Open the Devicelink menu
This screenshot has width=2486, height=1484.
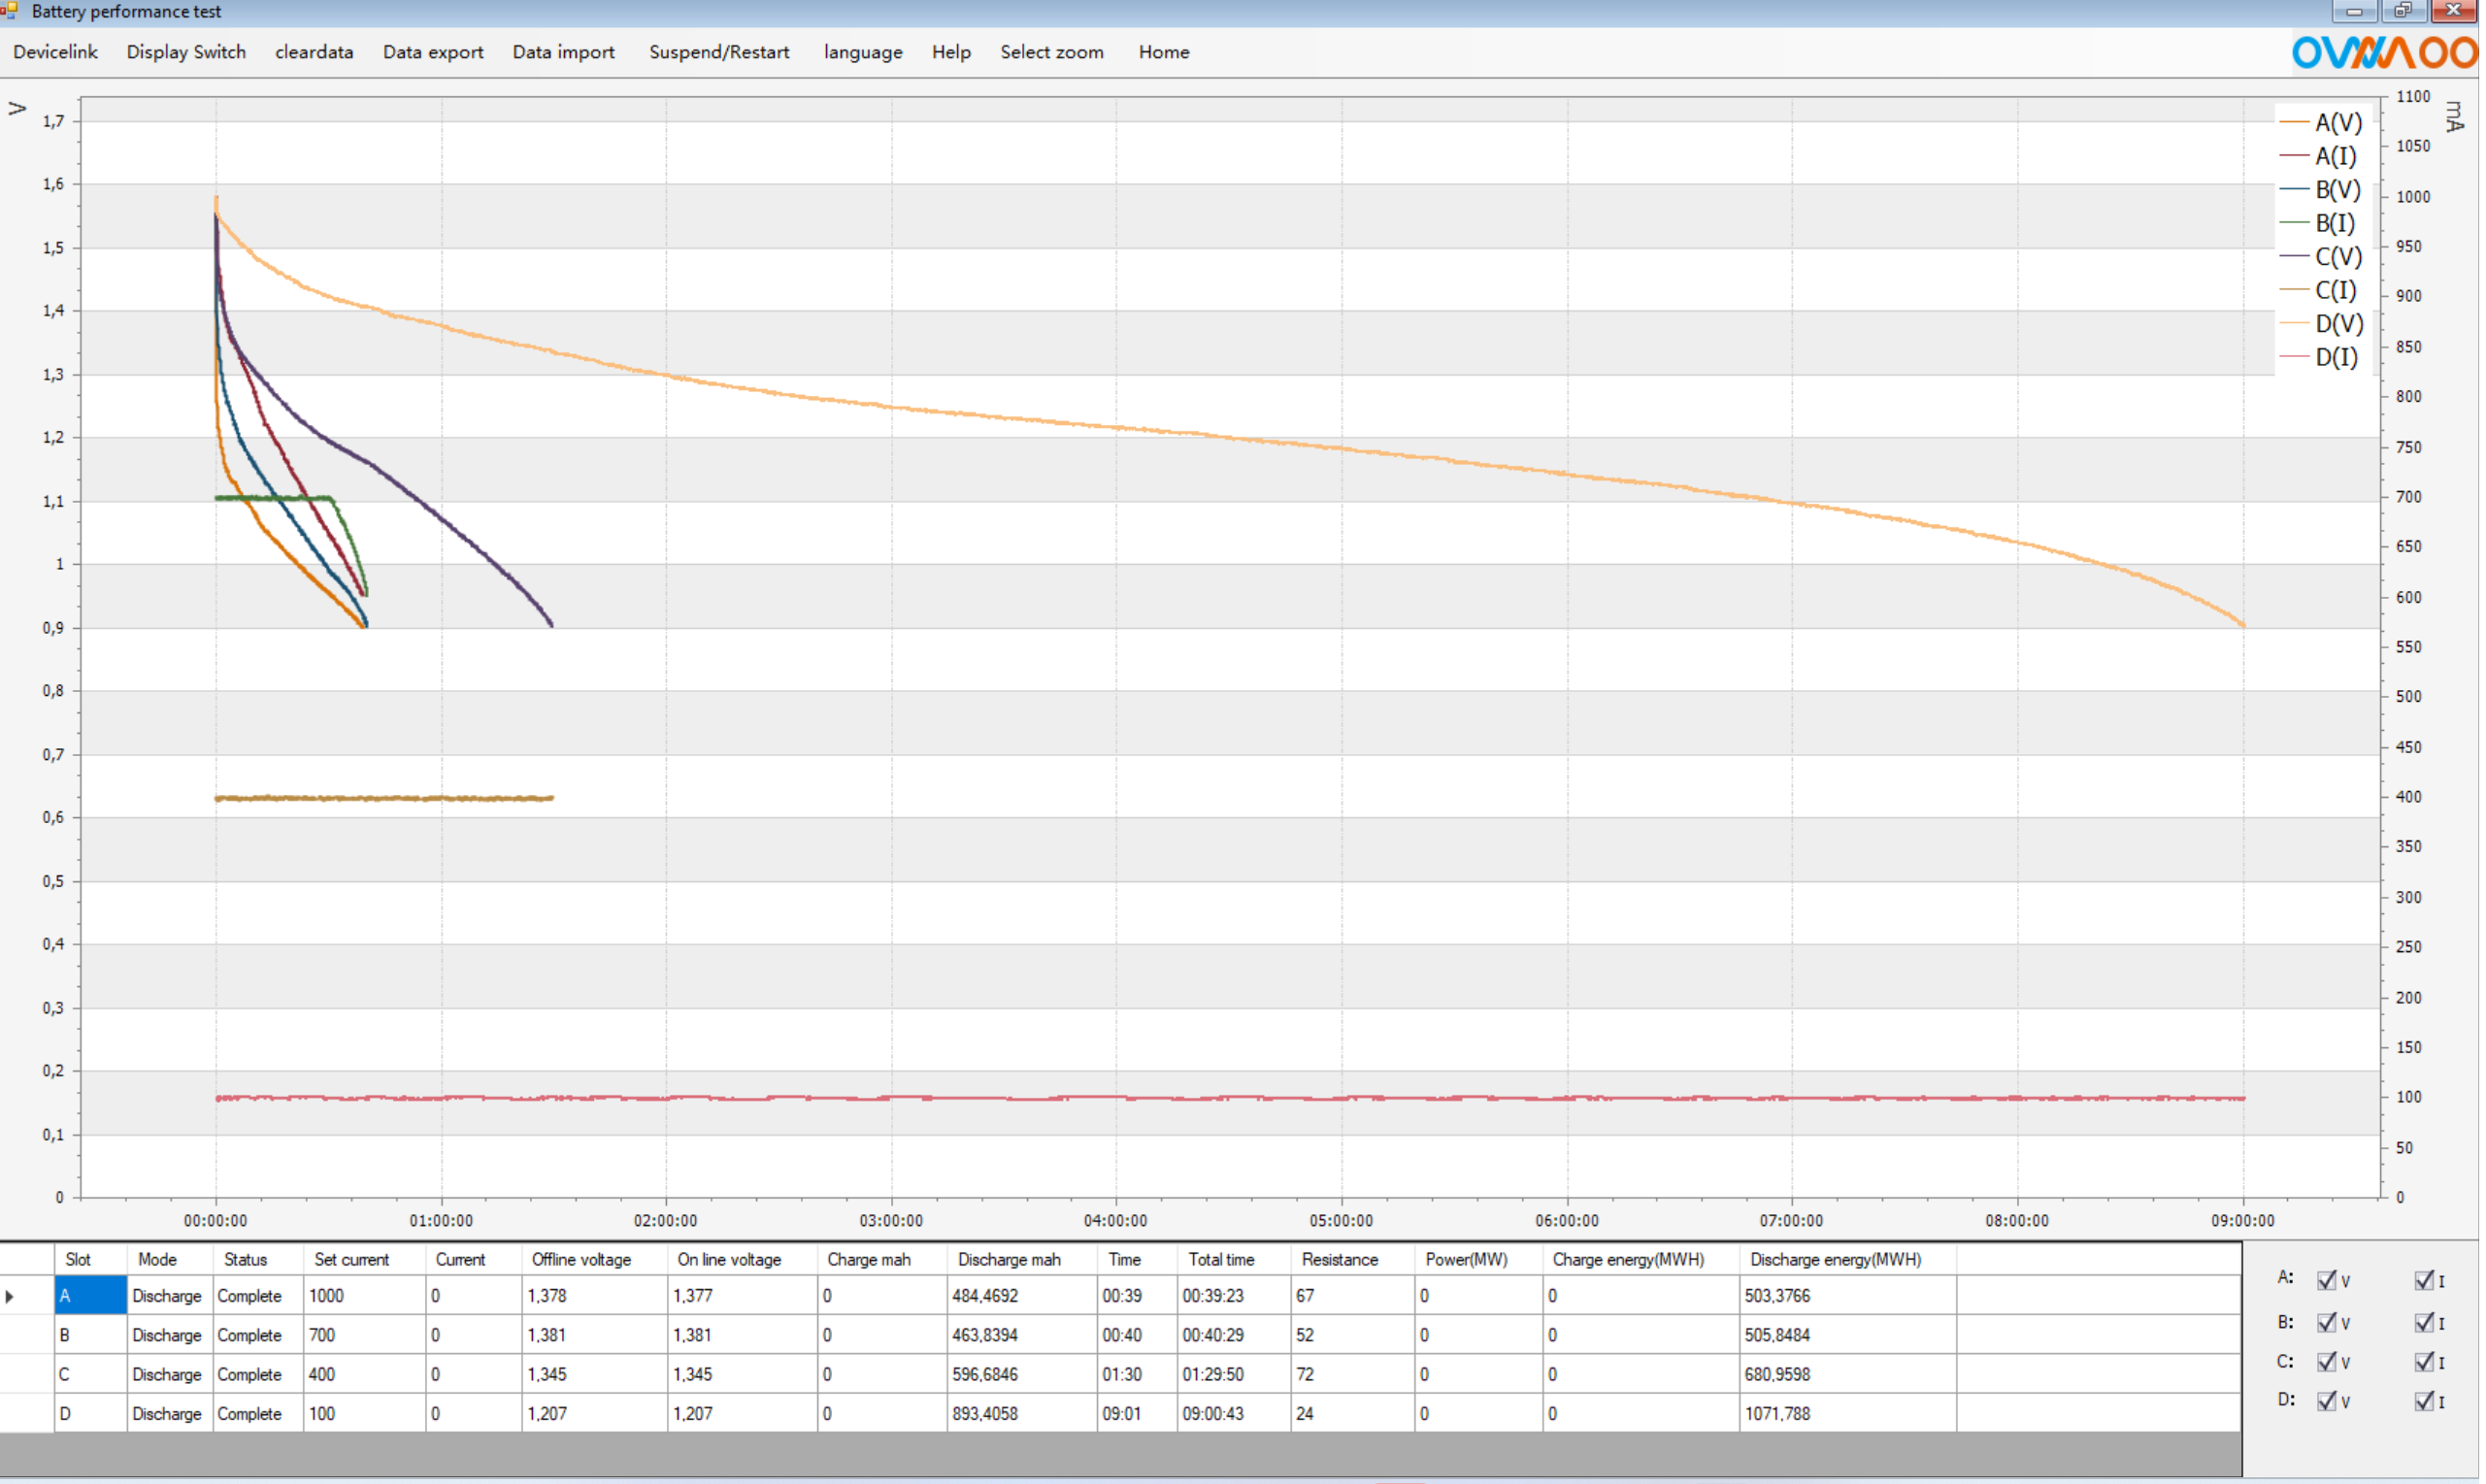(56, 52)
